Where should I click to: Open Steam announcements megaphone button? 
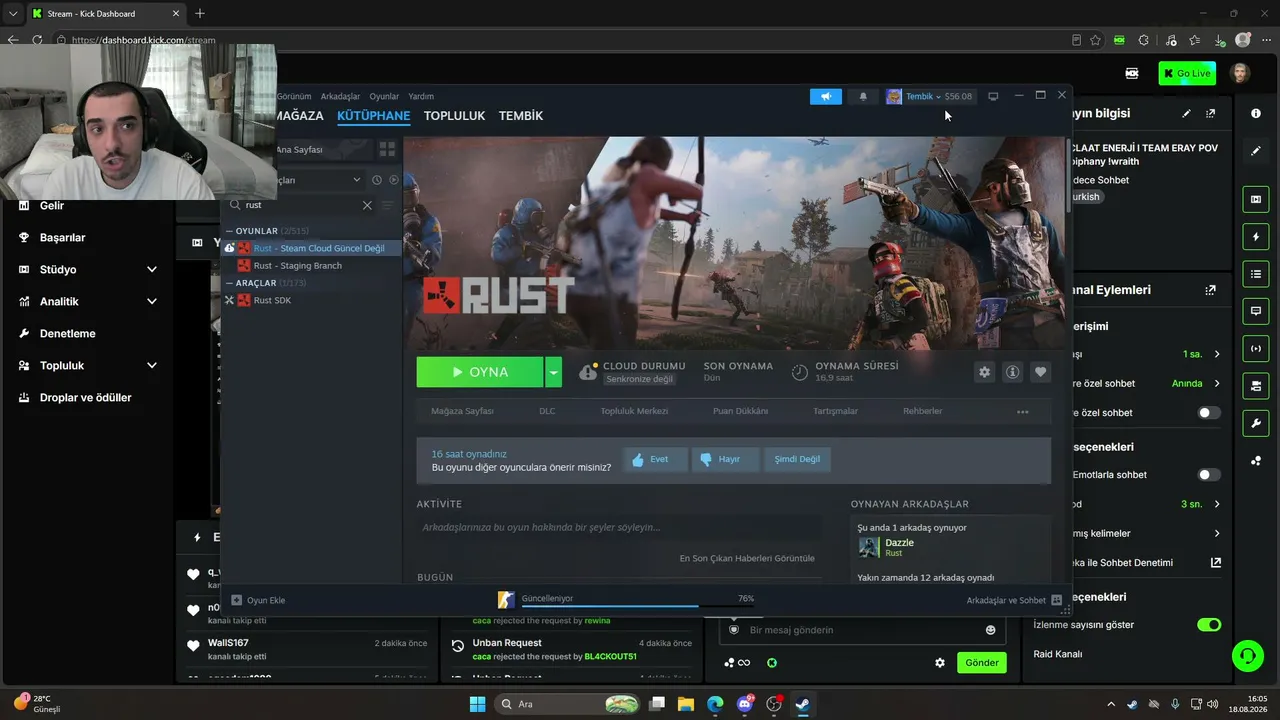(x=826, y=96)
